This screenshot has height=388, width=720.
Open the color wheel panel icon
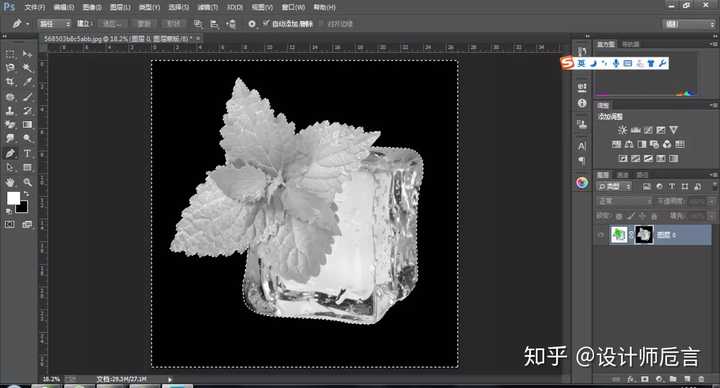click(x=582, y=182)
